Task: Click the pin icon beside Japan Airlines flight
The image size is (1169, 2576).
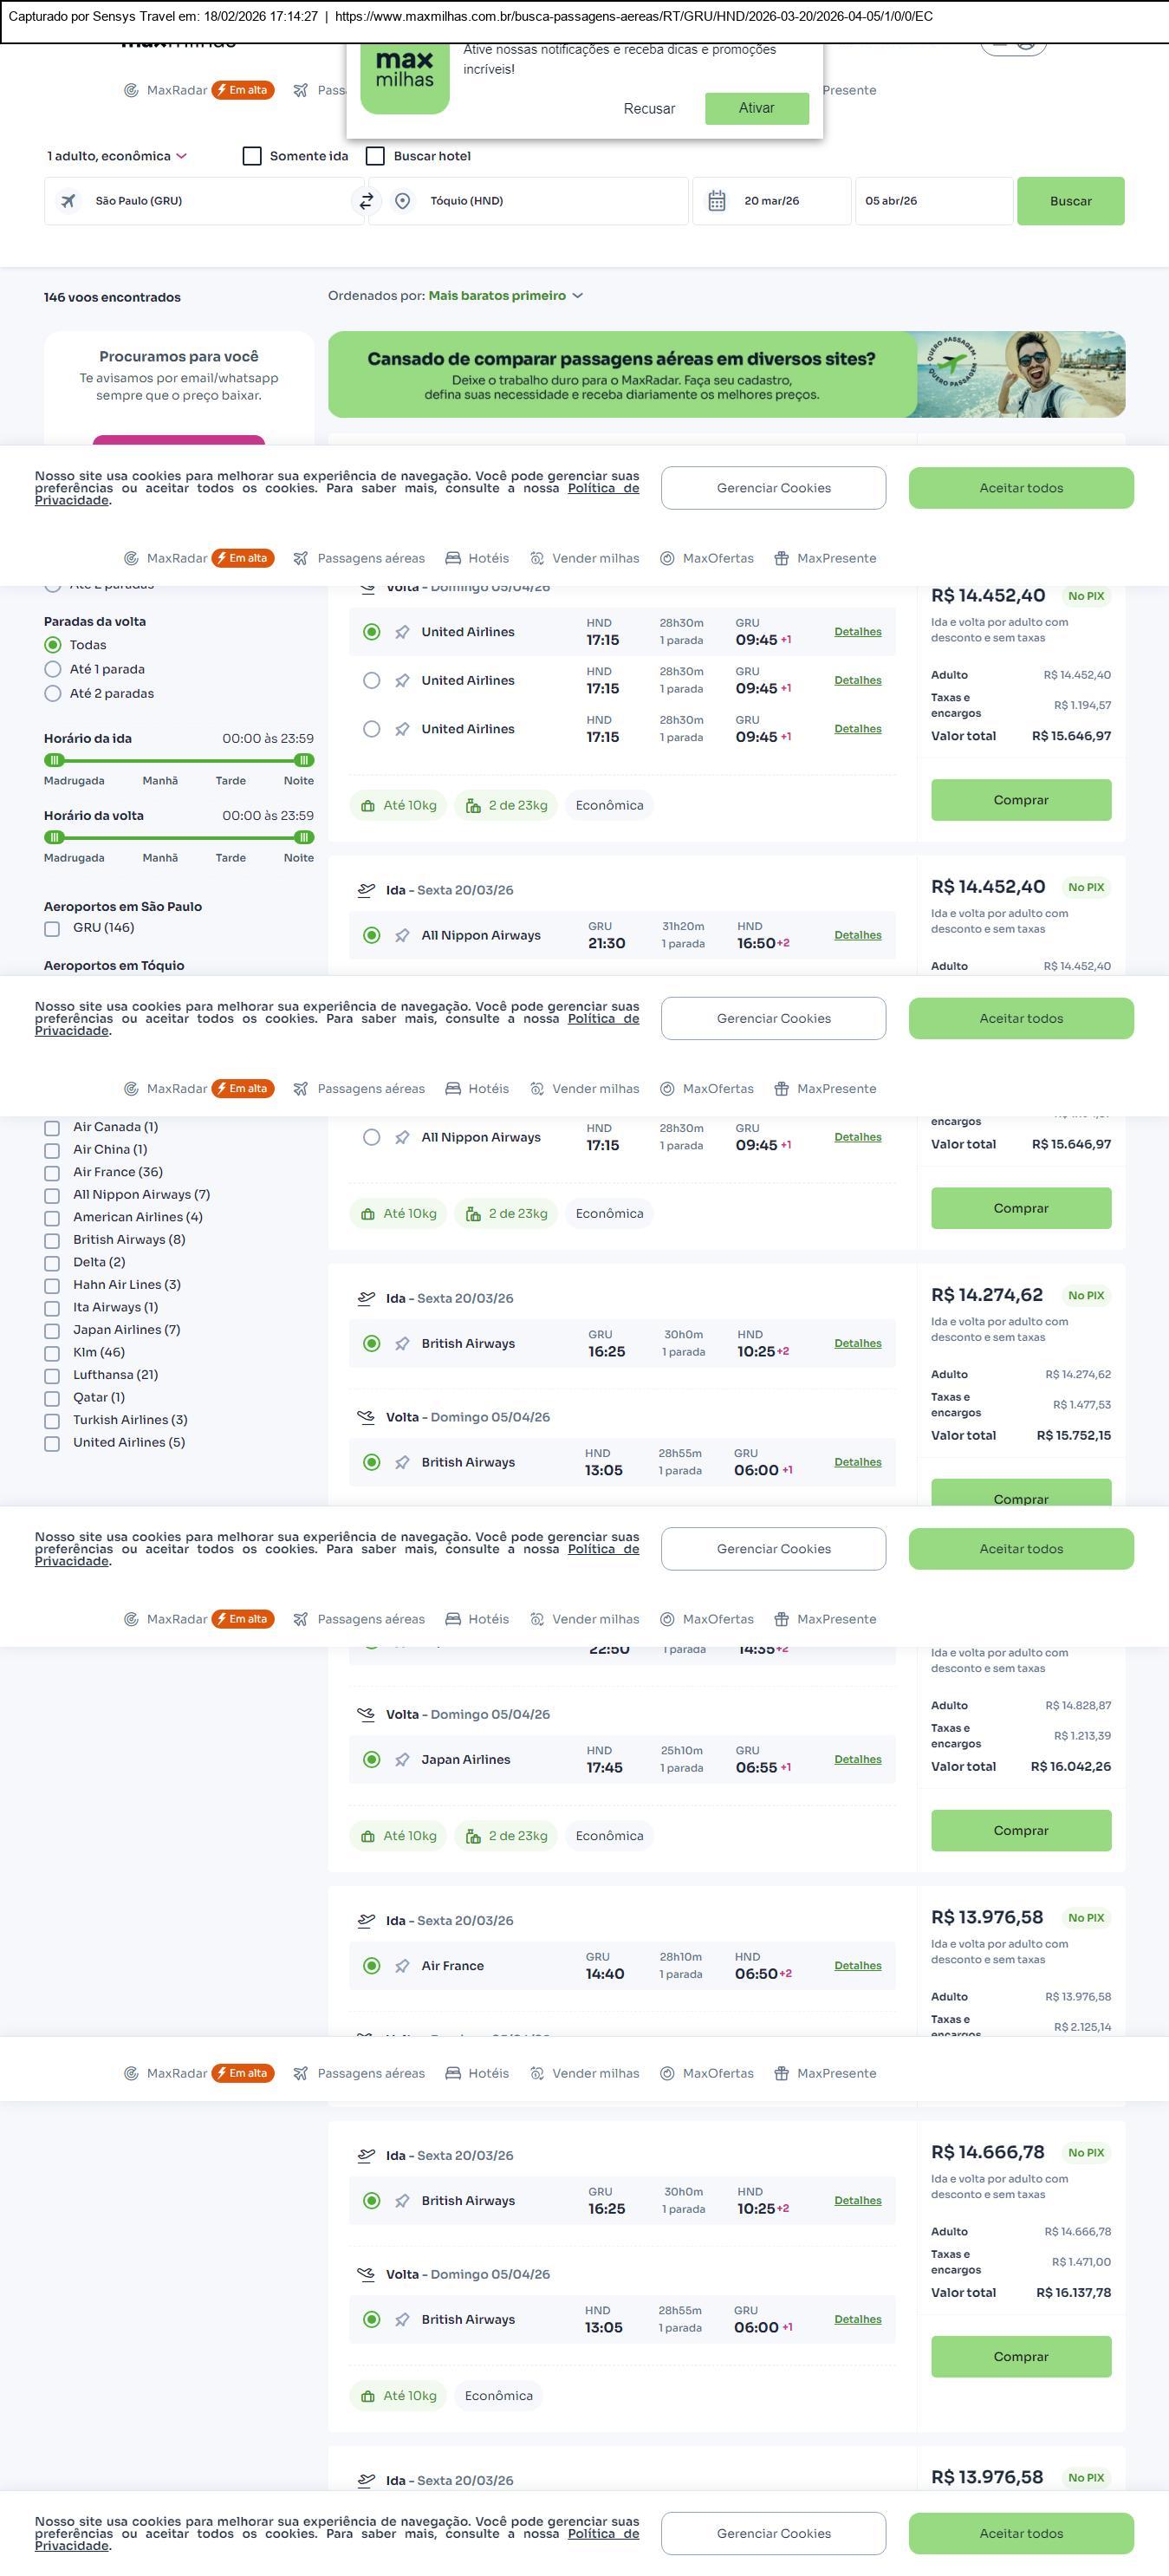Action: (402, 1759)
